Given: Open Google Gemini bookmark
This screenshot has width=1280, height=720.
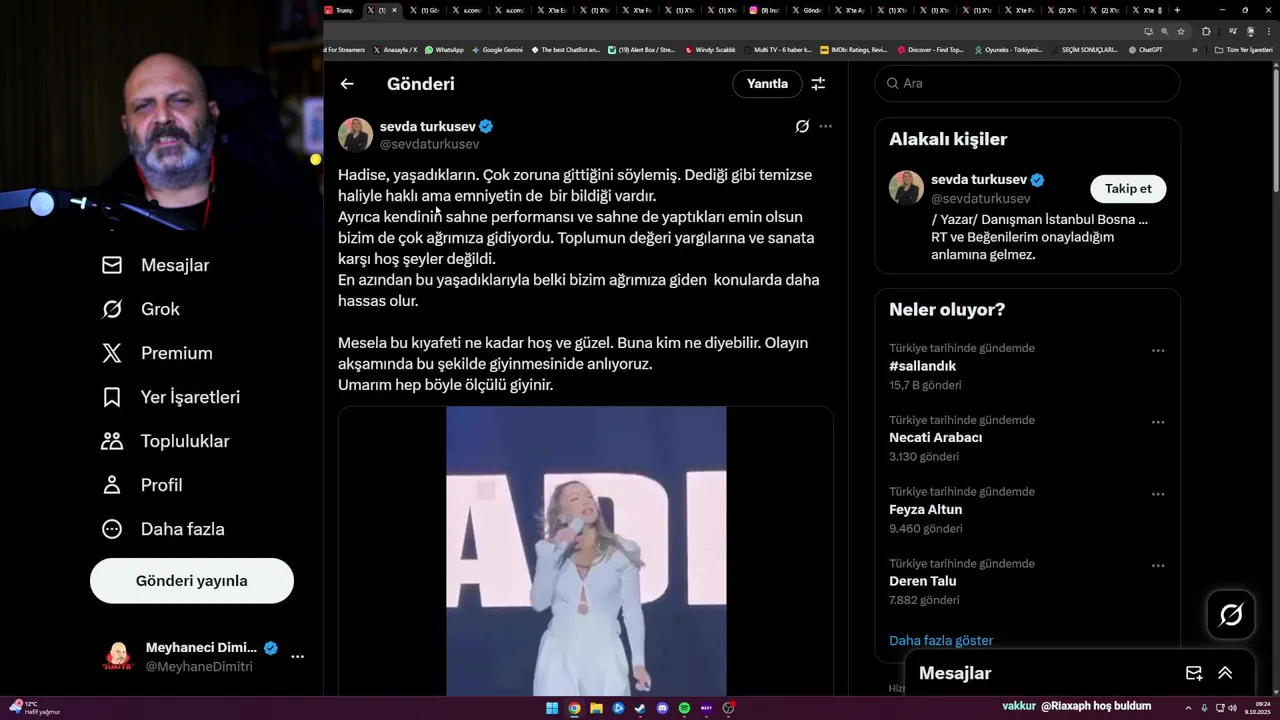Looking at the screenshot, I should (x=497, y=50).
